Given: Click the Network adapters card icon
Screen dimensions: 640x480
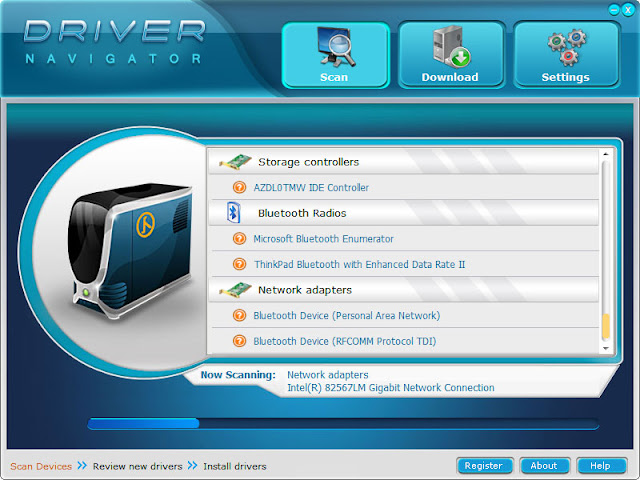Looking at the screenshot, I should point(236,290).
